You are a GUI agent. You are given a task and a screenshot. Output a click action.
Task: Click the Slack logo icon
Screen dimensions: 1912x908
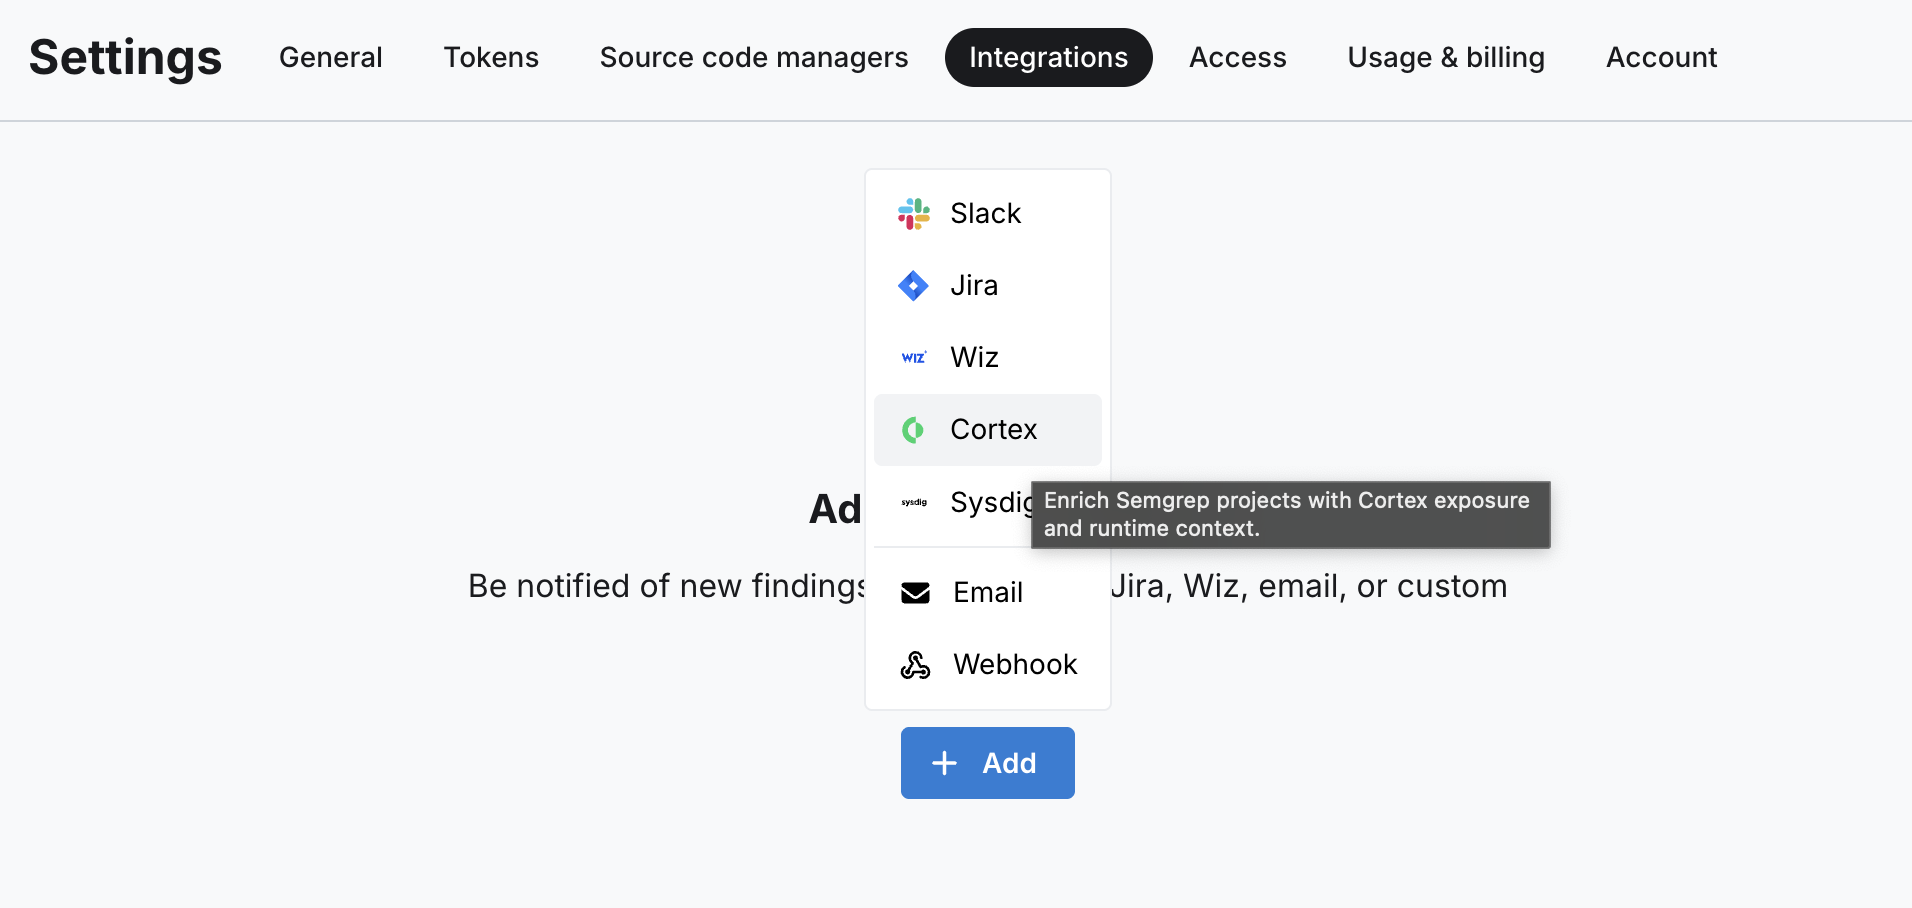(x=913, y=213)
